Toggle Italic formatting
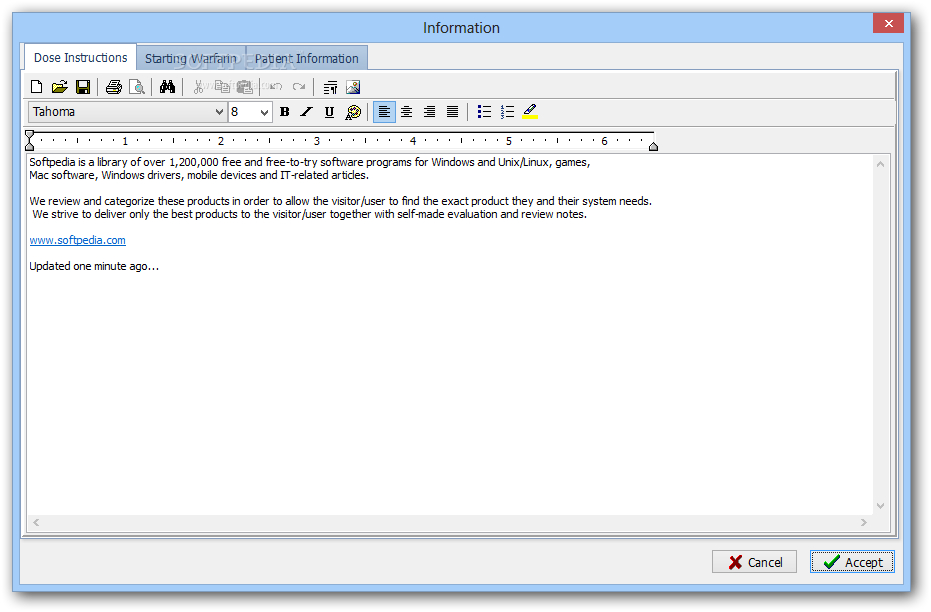 (306, 112)
